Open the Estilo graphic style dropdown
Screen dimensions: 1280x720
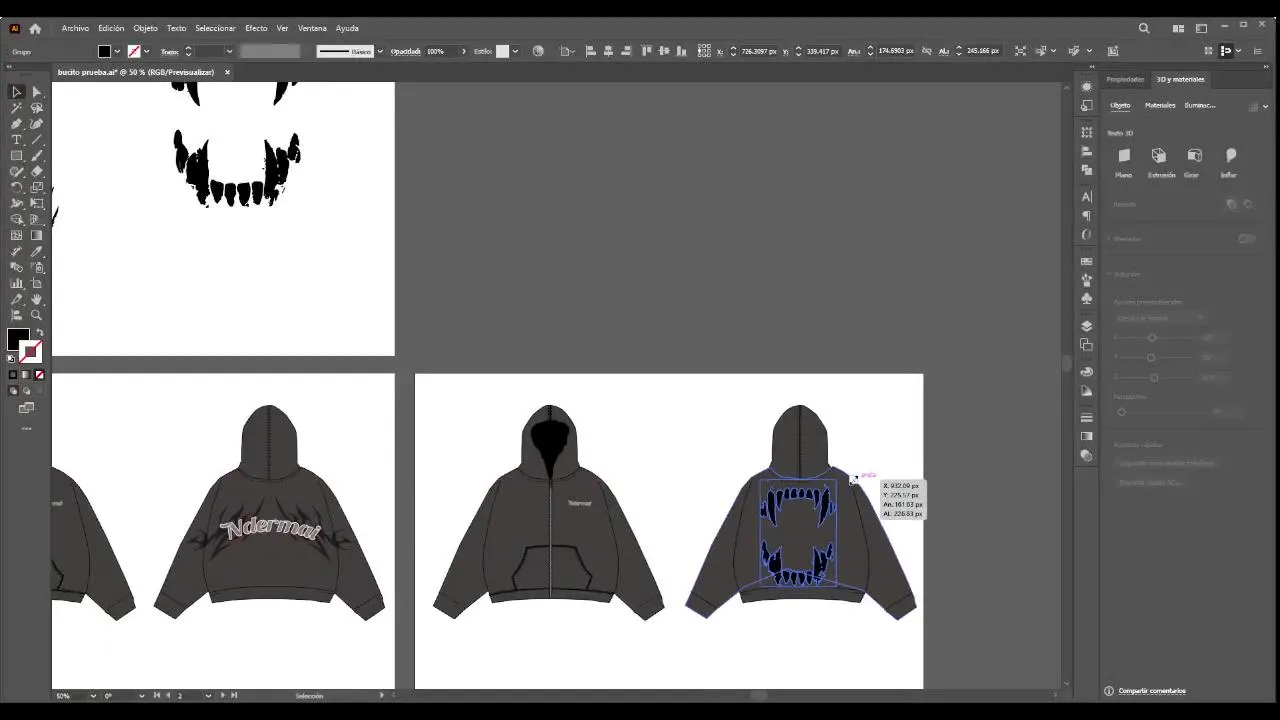515,51
